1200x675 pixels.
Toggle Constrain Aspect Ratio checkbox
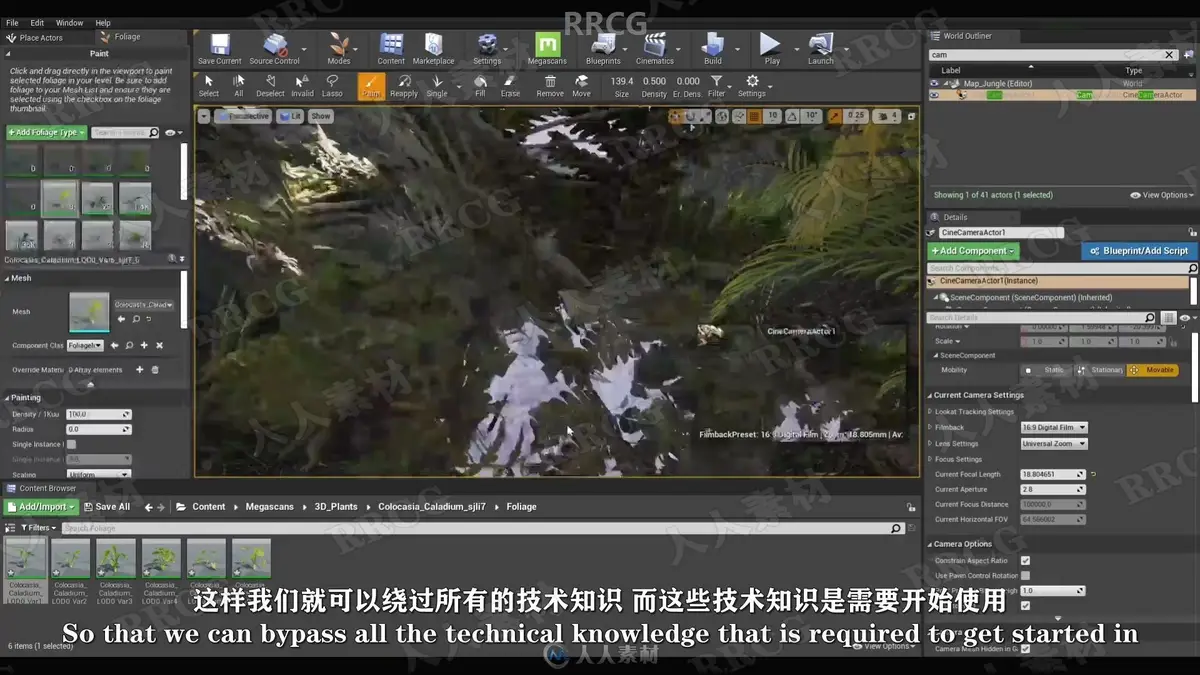(x=1025, y=561)
